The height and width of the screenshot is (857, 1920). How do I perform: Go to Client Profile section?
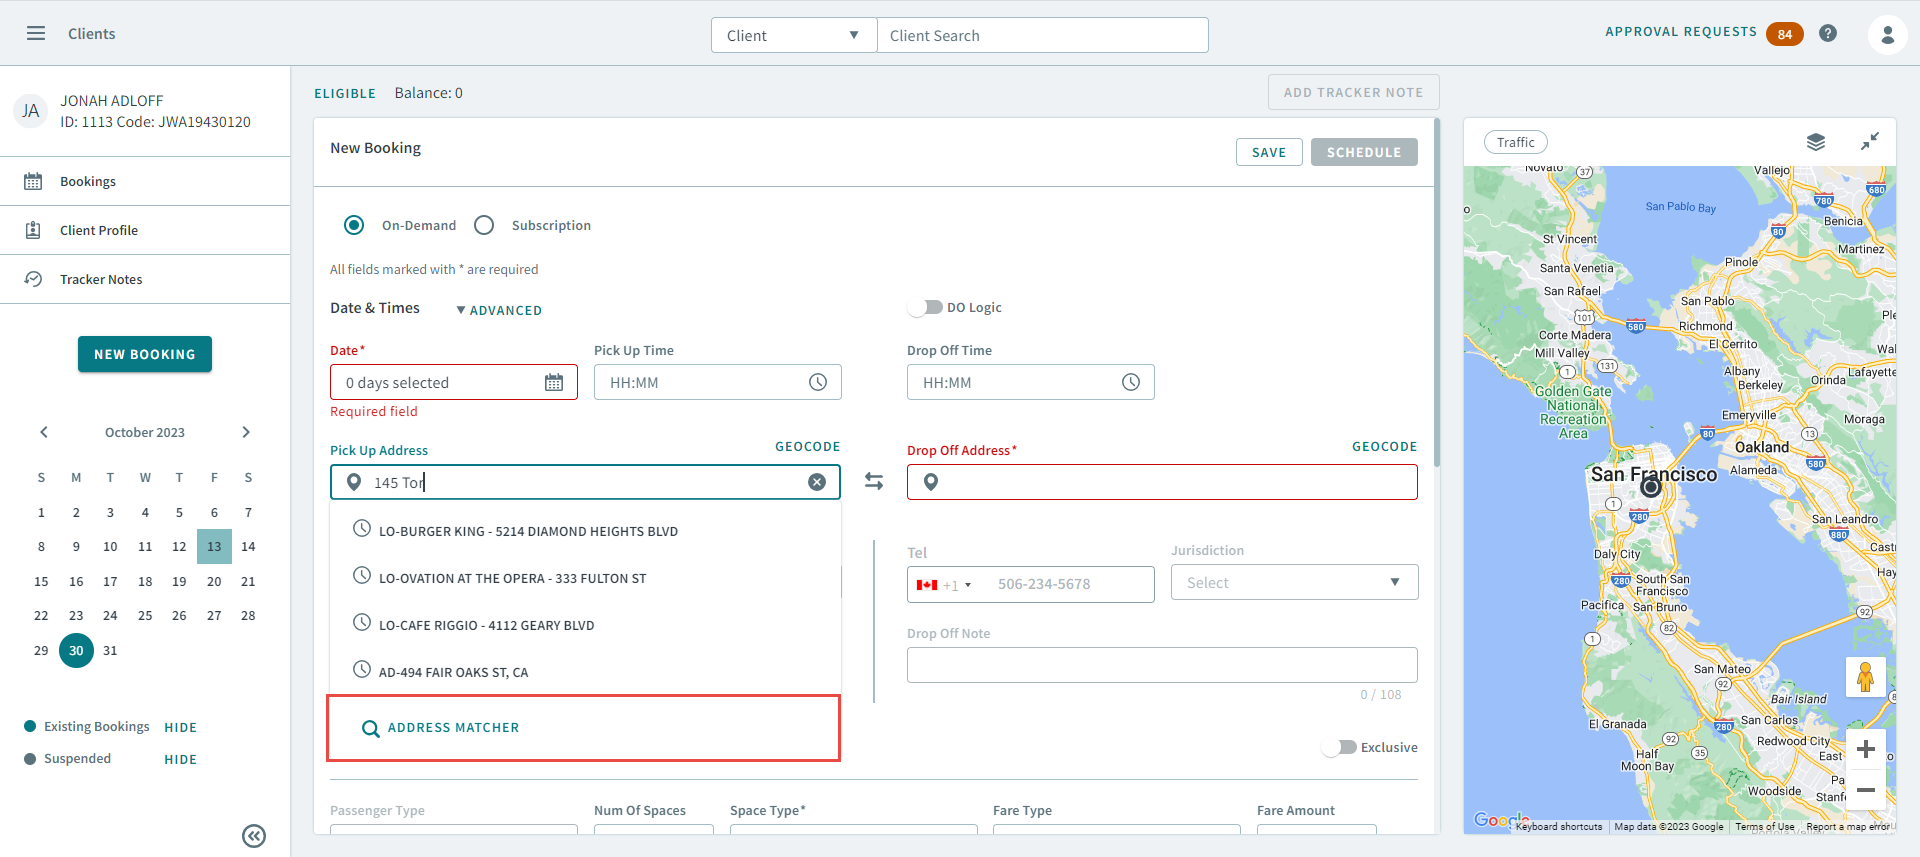(x=99, y=230)
